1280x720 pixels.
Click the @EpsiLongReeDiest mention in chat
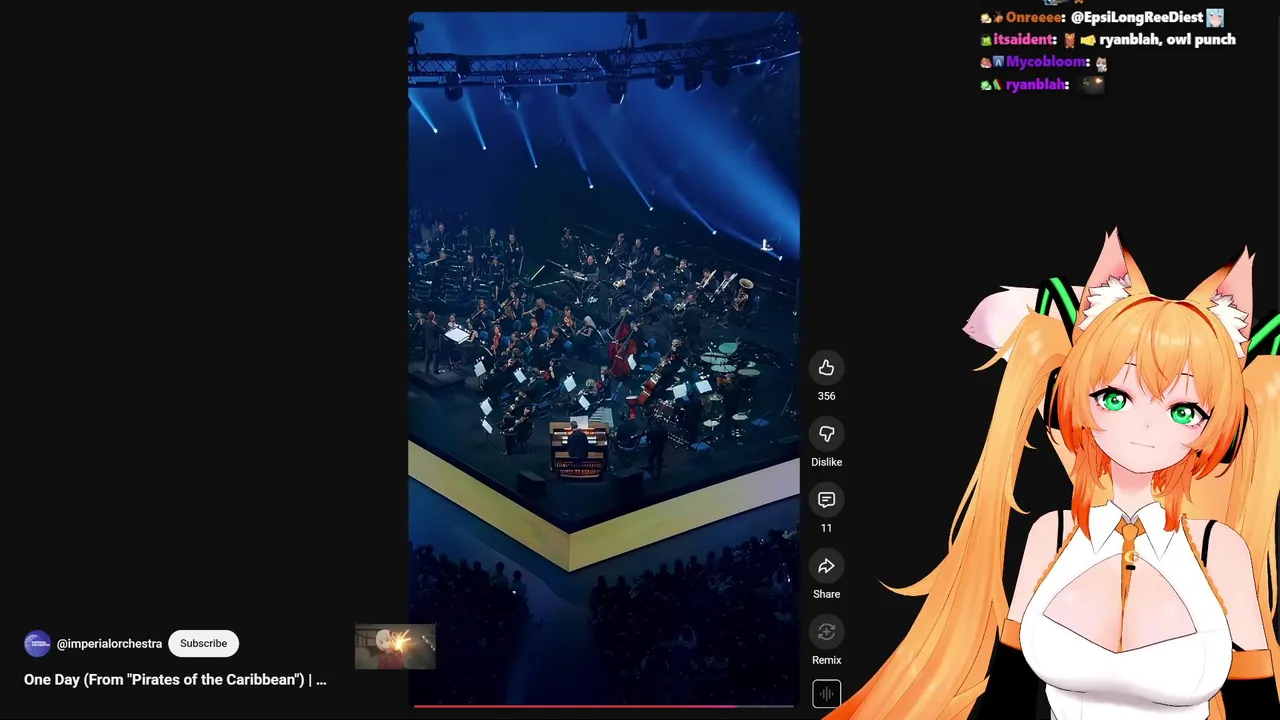(x=1137, y=18)
